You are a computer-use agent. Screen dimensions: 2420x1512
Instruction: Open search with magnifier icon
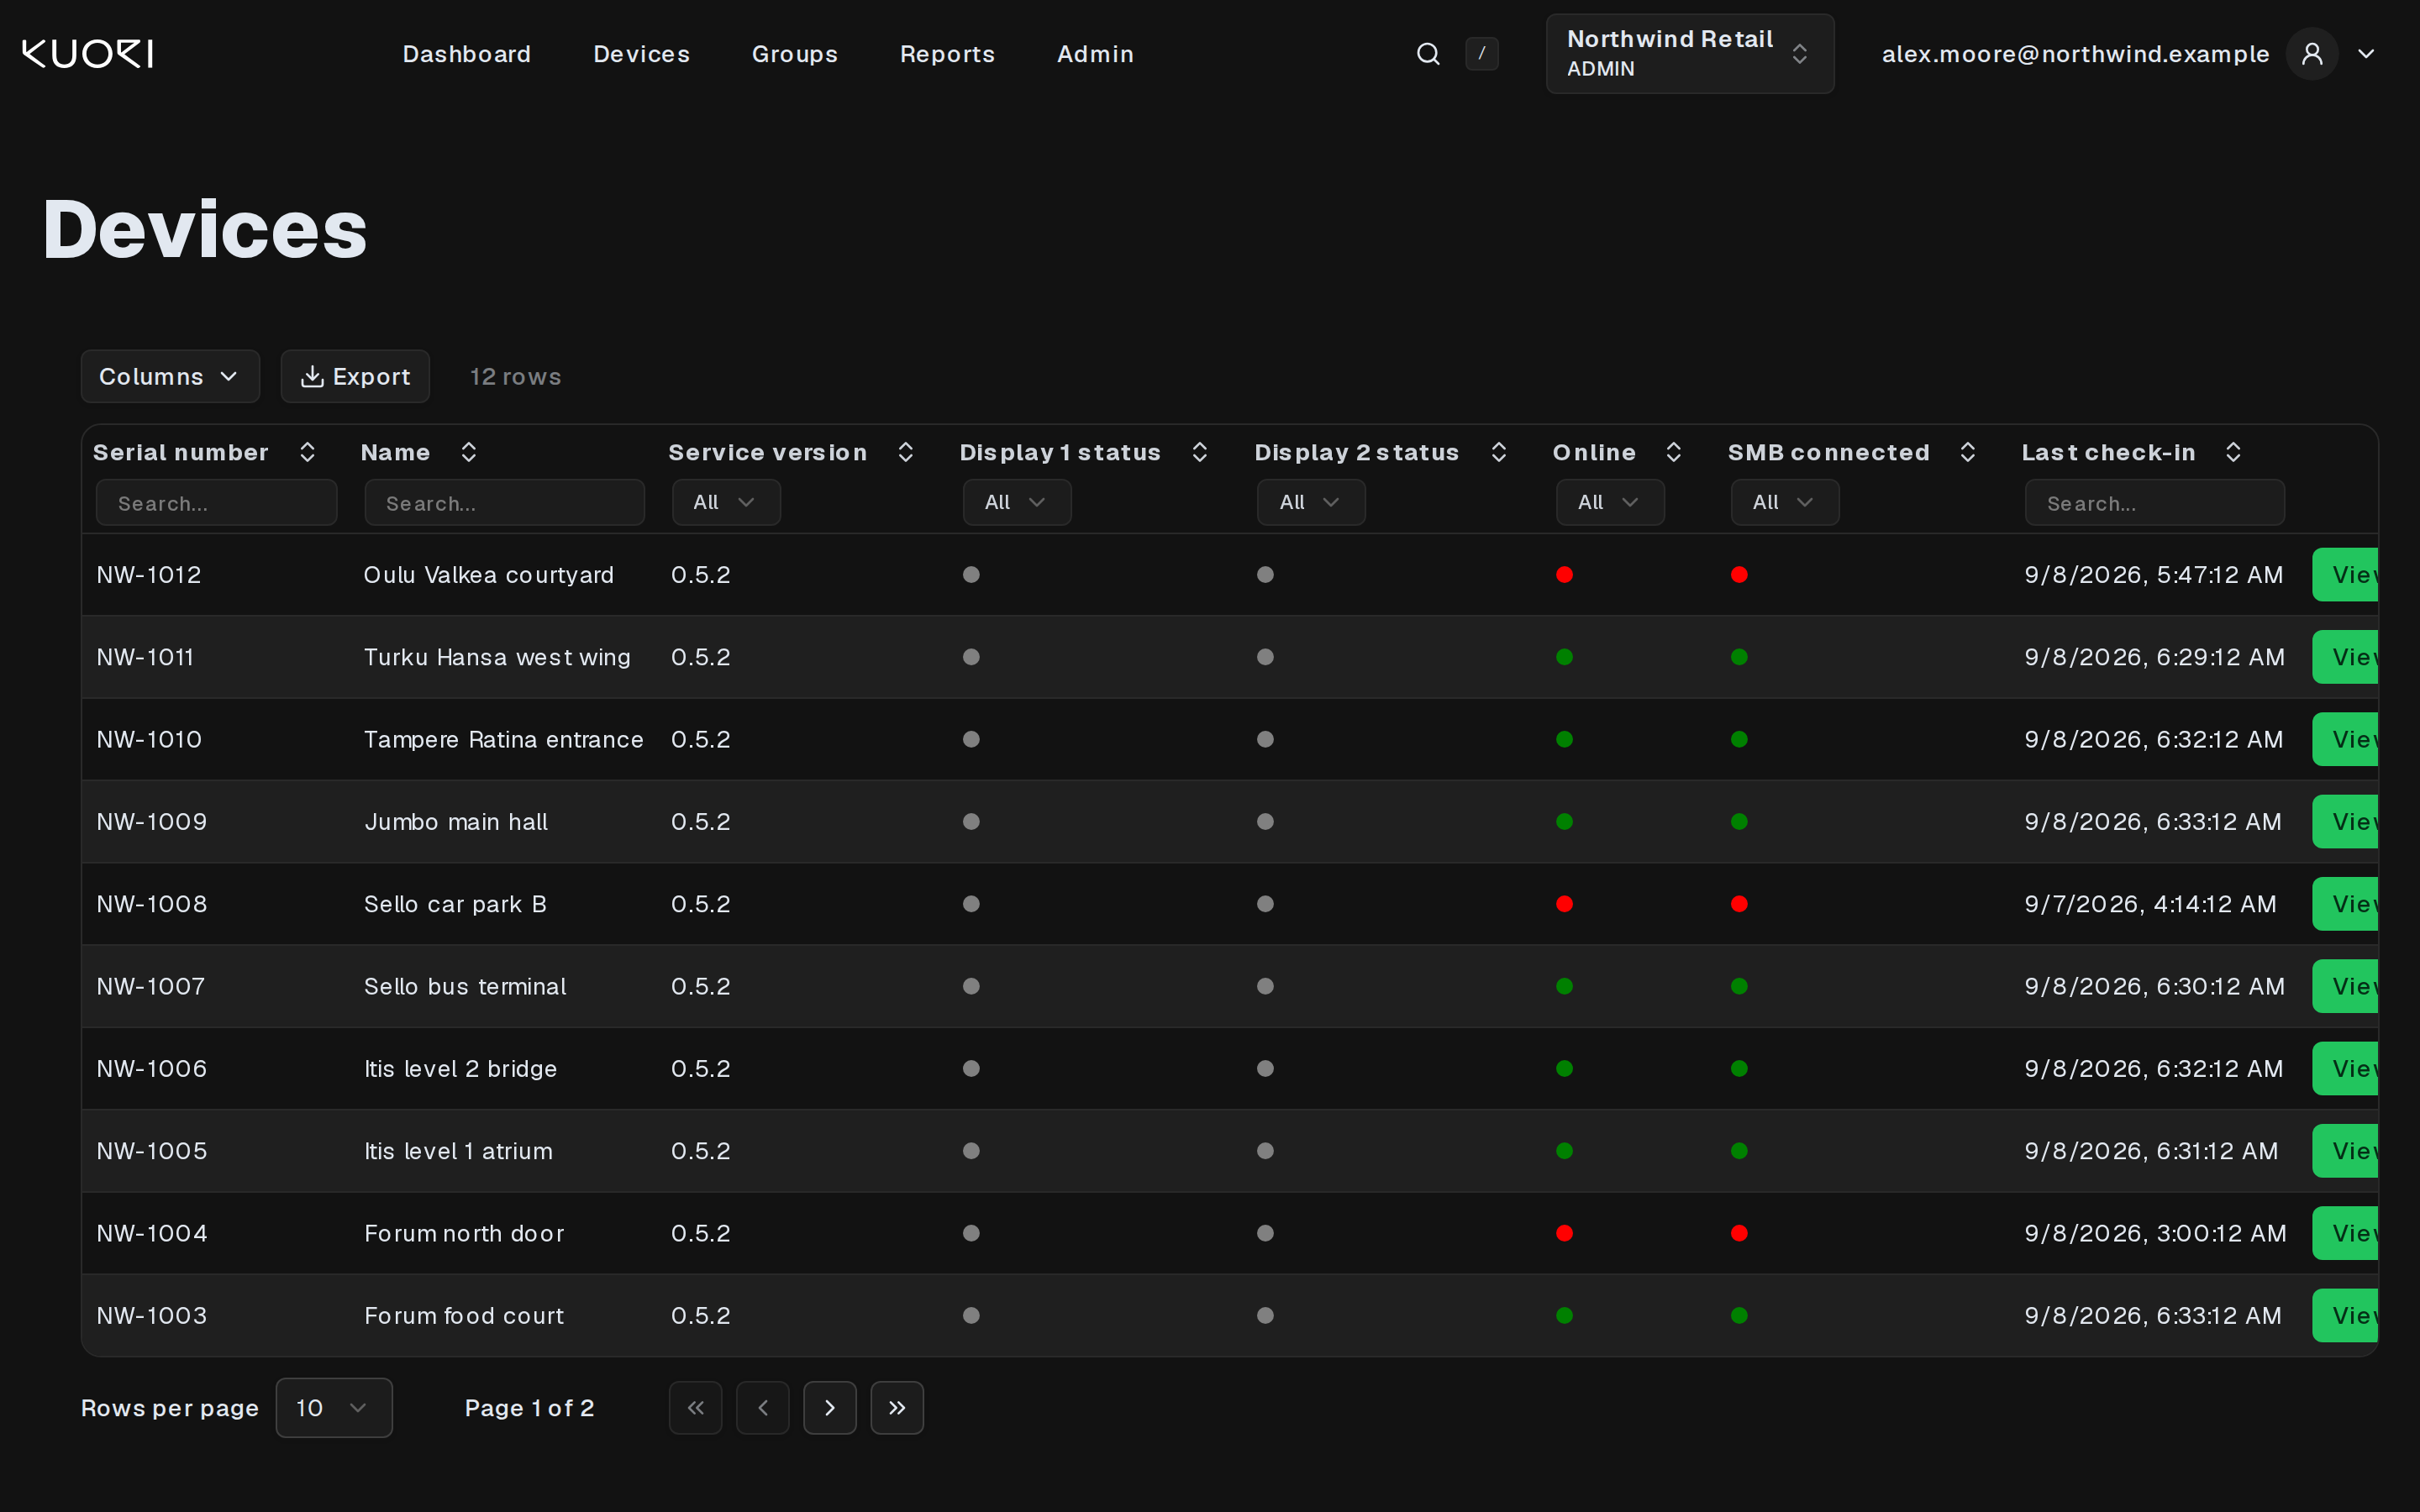(1428, 54)
